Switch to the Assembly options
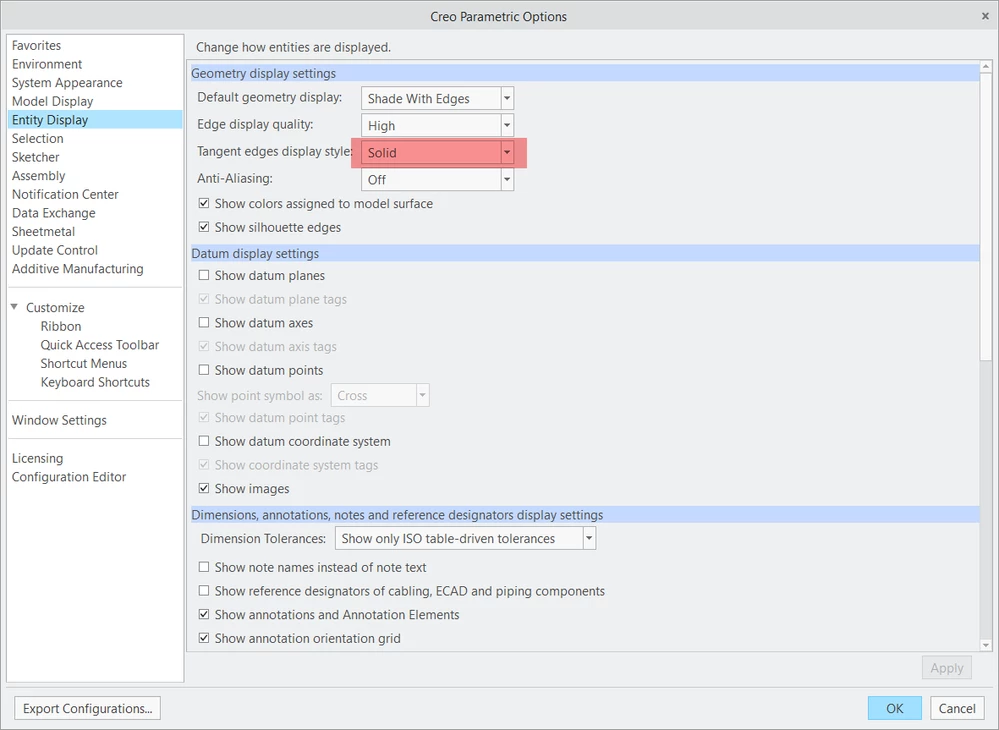This screenshot has height=730, width=999. 38,176
